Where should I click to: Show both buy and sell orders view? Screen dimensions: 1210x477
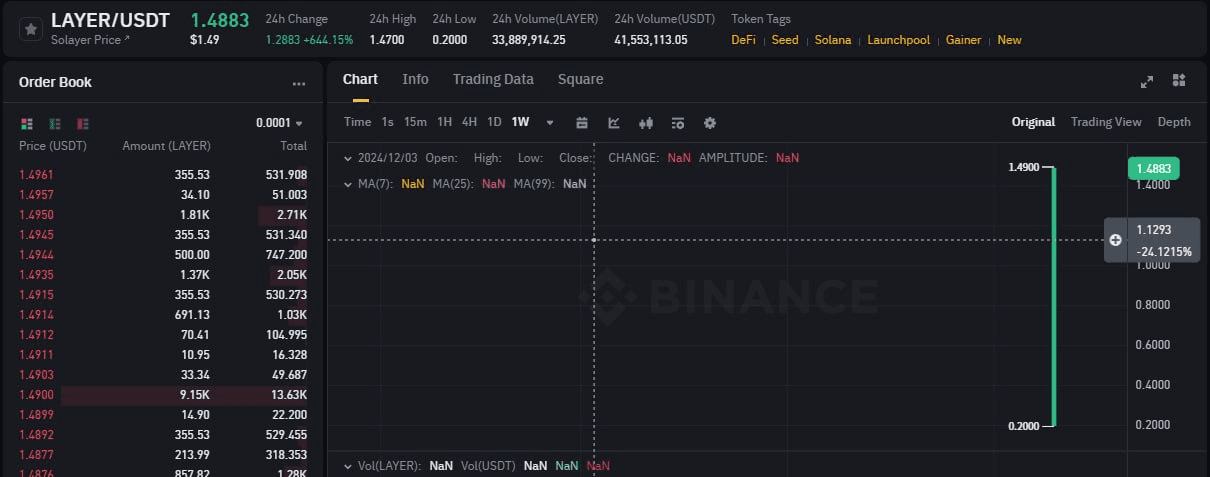pyautogui.click(x=27, y=123)
